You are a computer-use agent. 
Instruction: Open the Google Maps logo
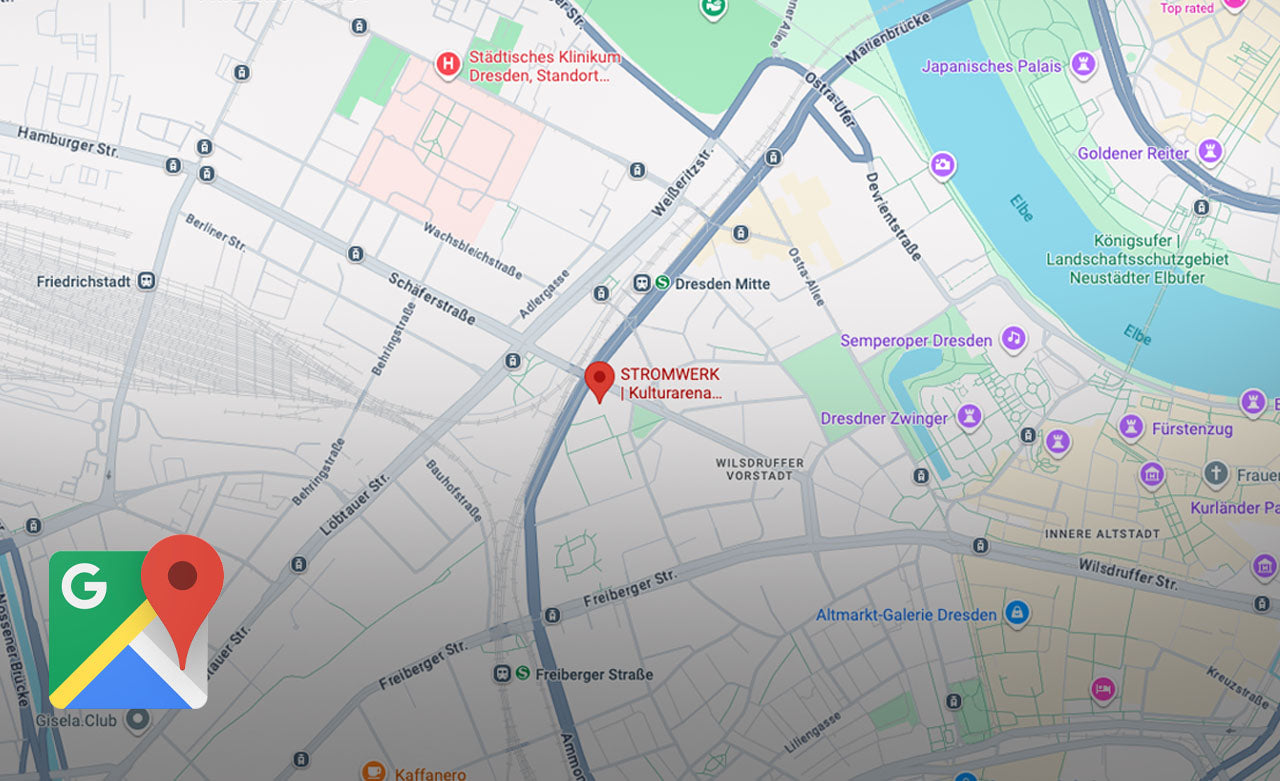pyautogui.click(x=136, y=622)
